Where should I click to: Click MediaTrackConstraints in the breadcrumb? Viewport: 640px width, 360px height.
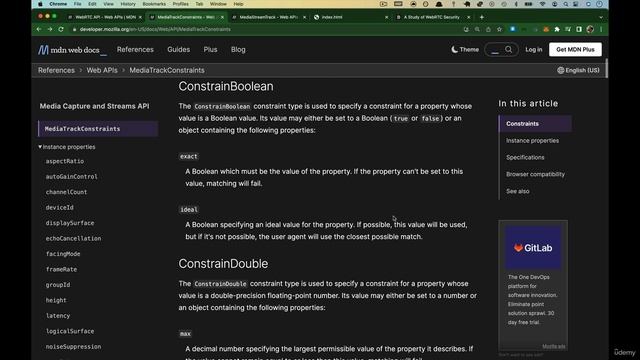coord(167,70)
